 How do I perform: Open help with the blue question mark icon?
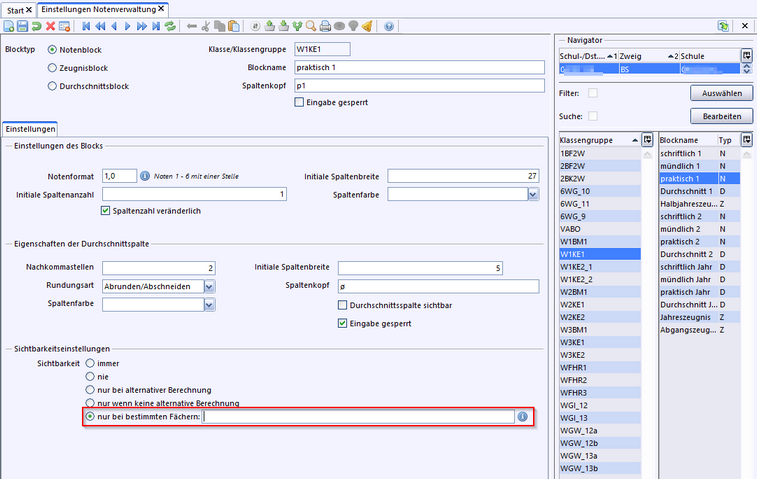[x=388, y=26]
